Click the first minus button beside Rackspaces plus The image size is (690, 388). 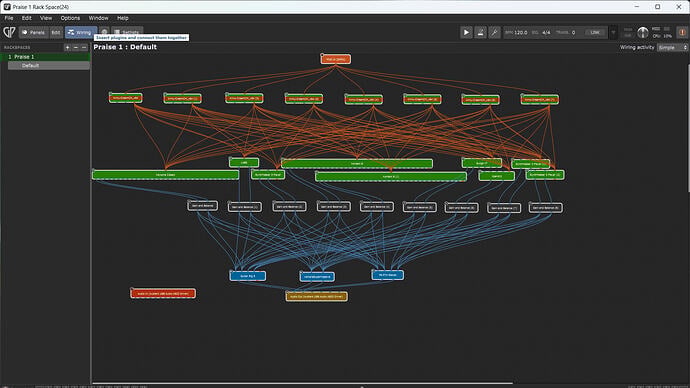pos(76,47)
